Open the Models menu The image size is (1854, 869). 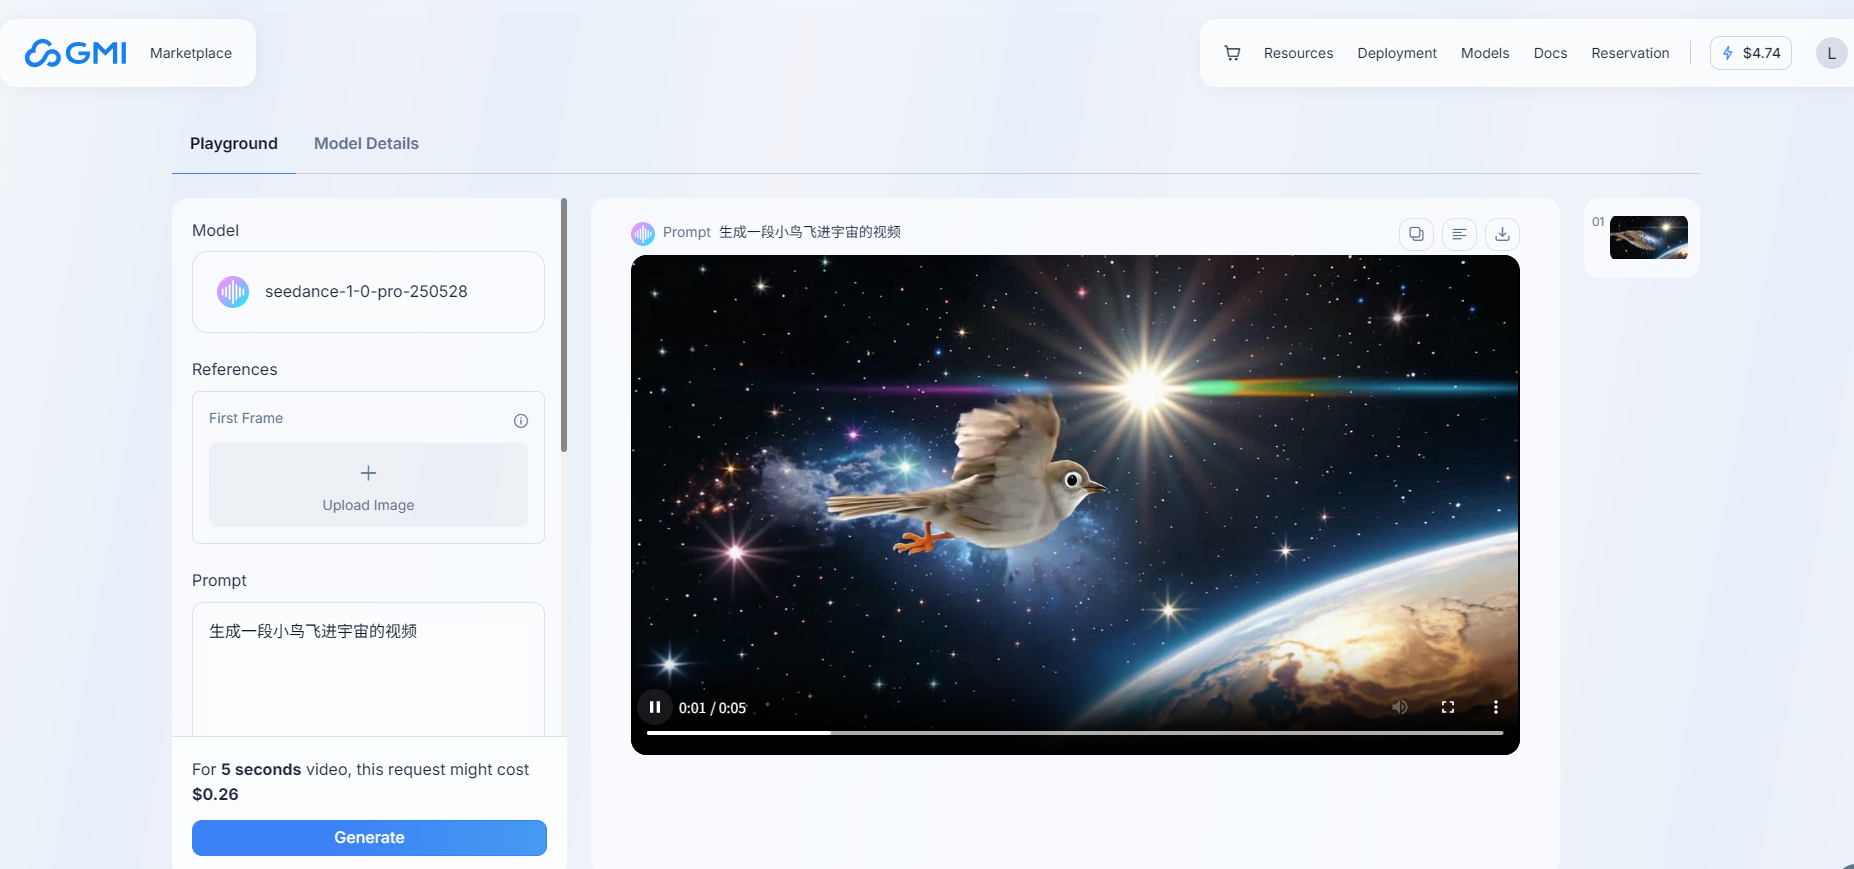[1484, 53]
